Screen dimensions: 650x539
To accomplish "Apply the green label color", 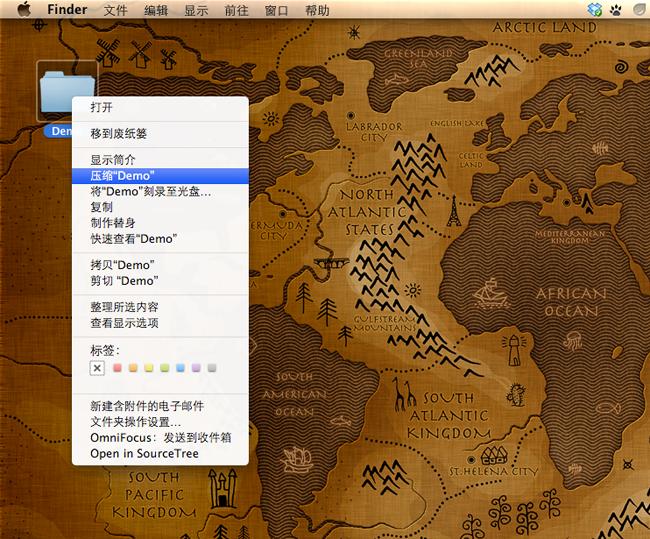I will [165, 368].
